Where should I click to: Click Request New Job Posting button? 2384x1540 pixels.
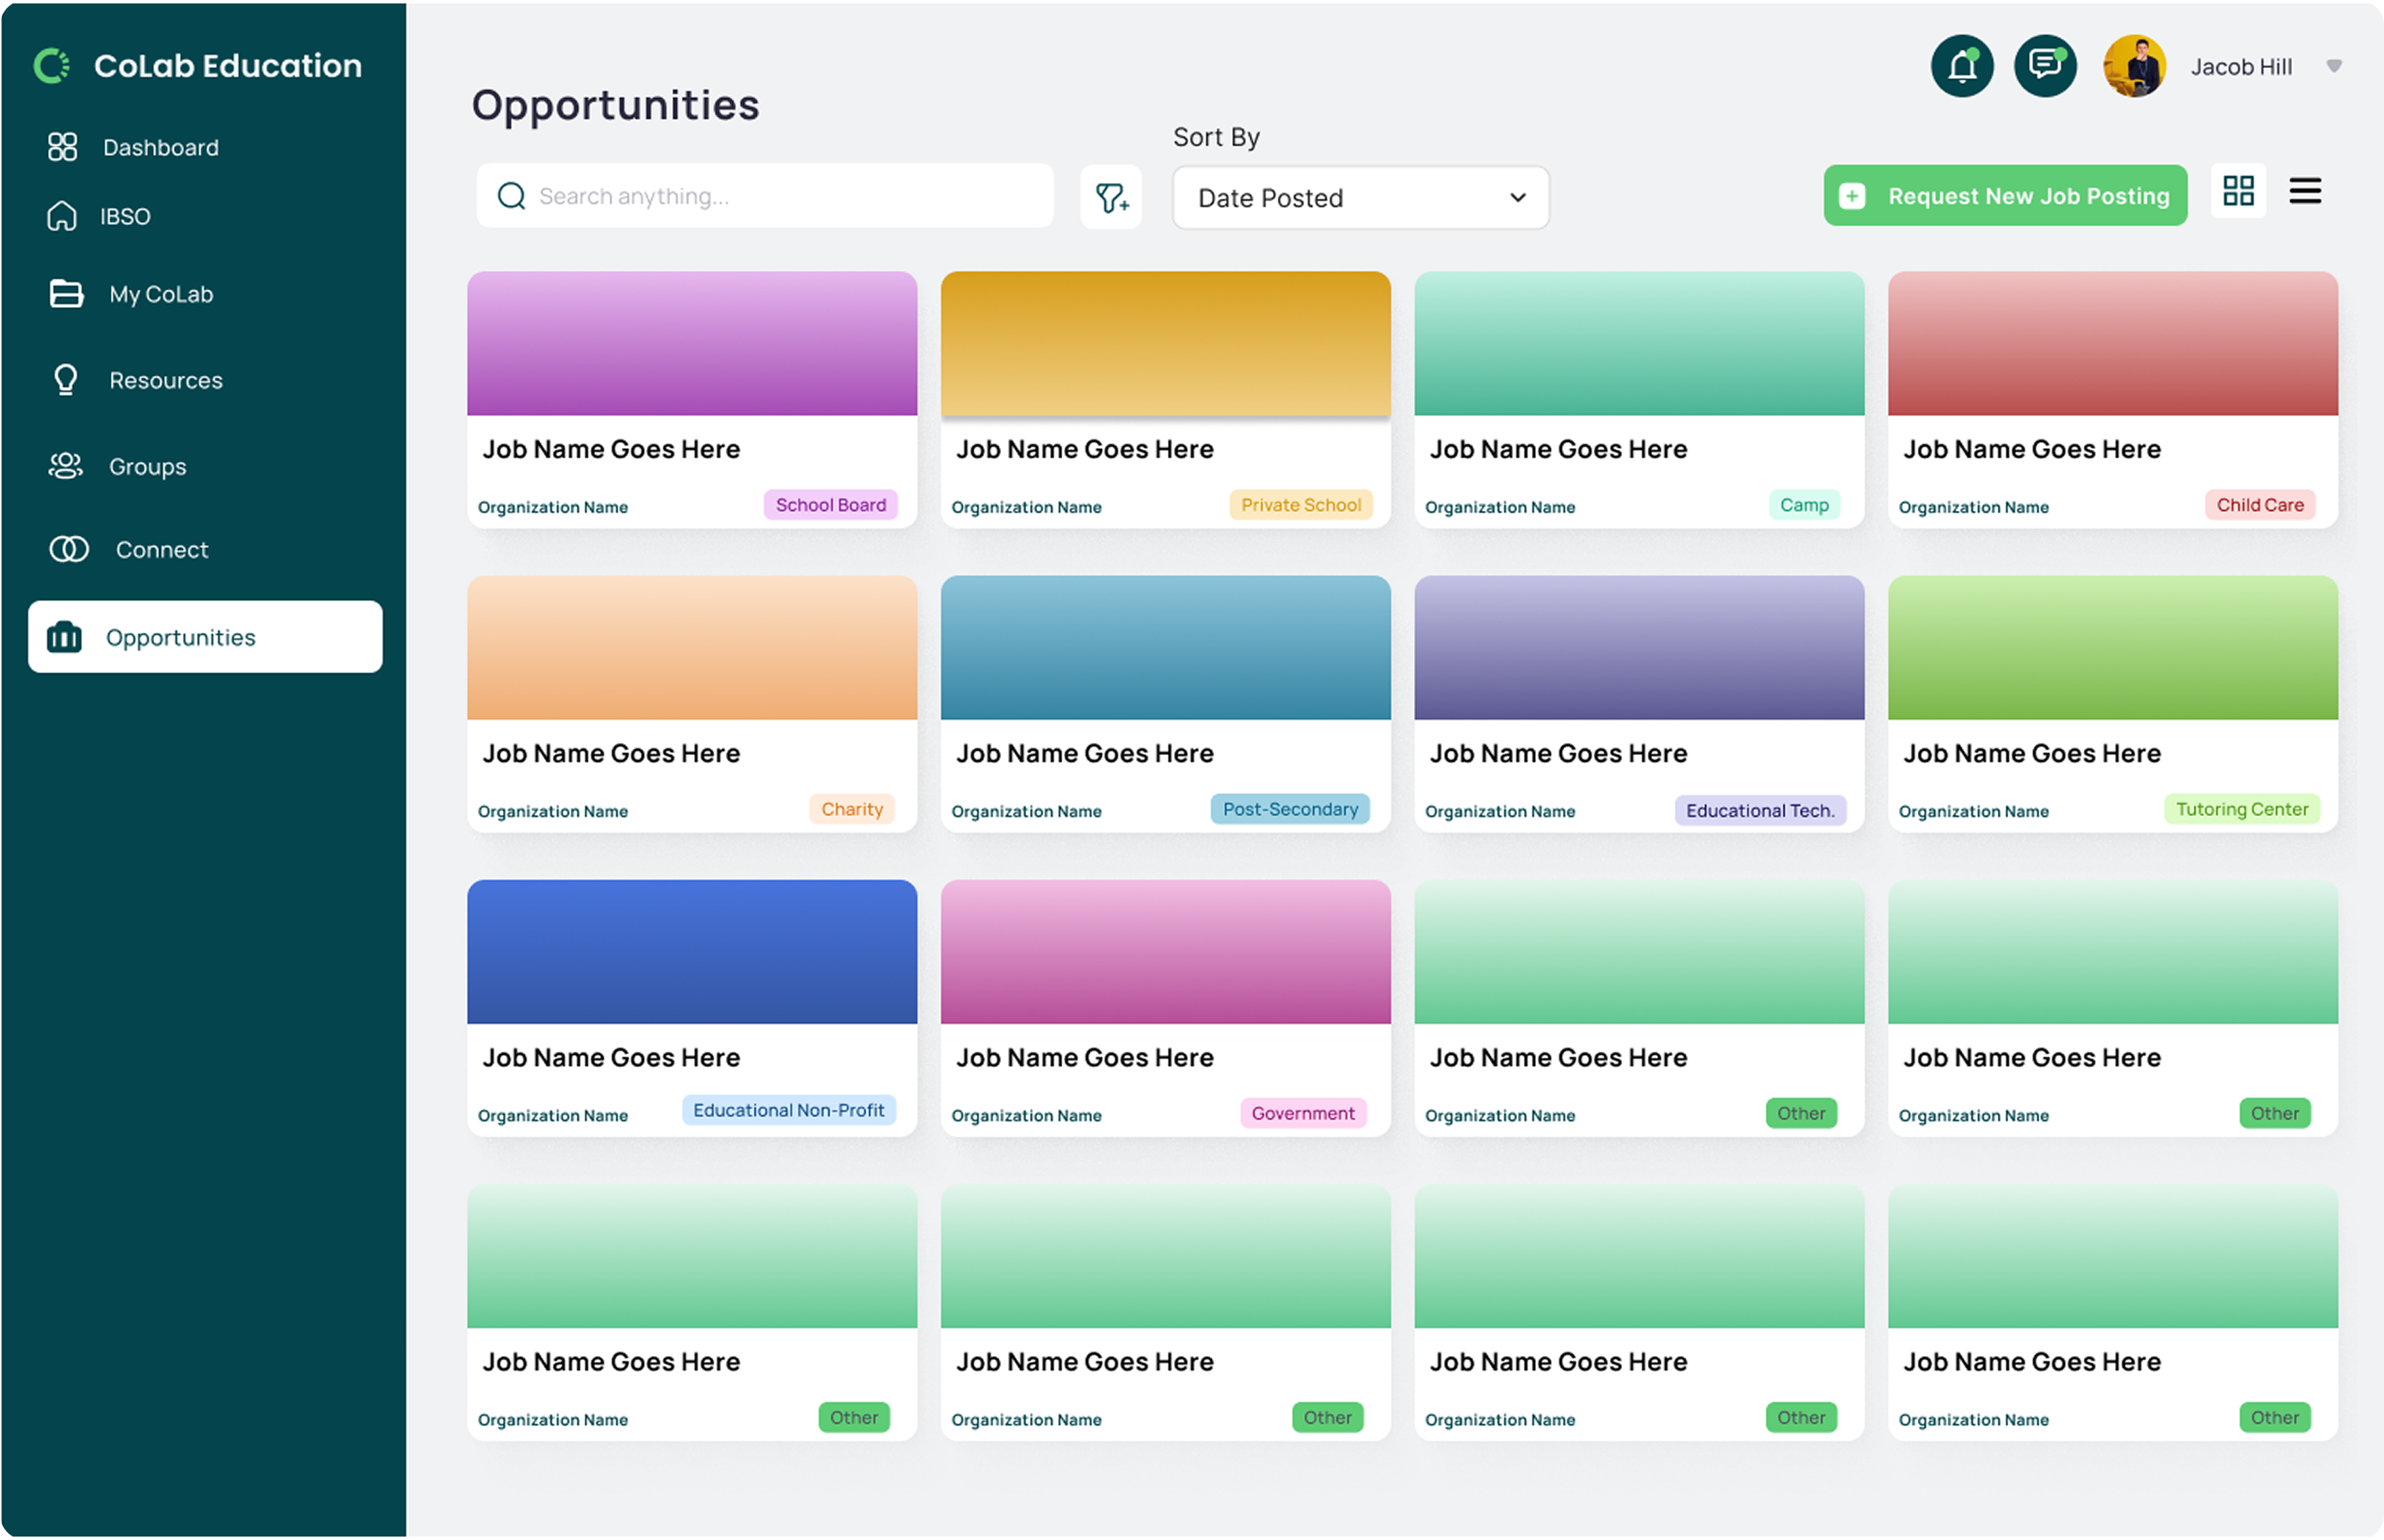pos(2005,196)
